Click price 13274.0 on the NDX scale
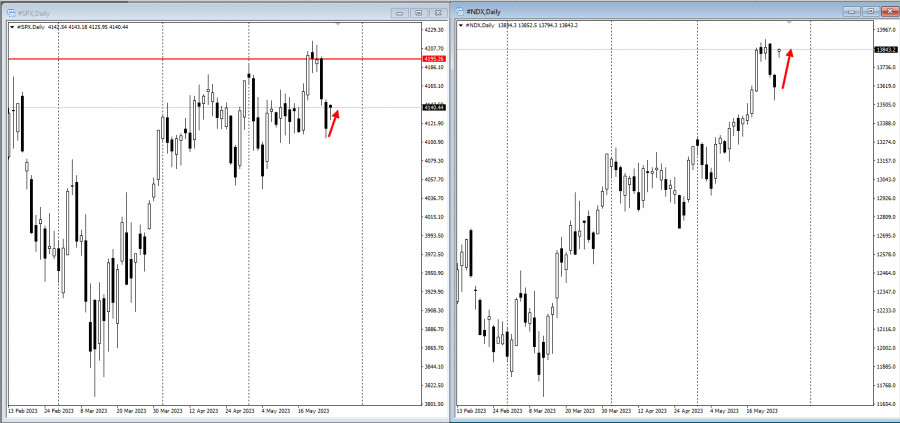This screenshot has height=423, width=900. 887,142
